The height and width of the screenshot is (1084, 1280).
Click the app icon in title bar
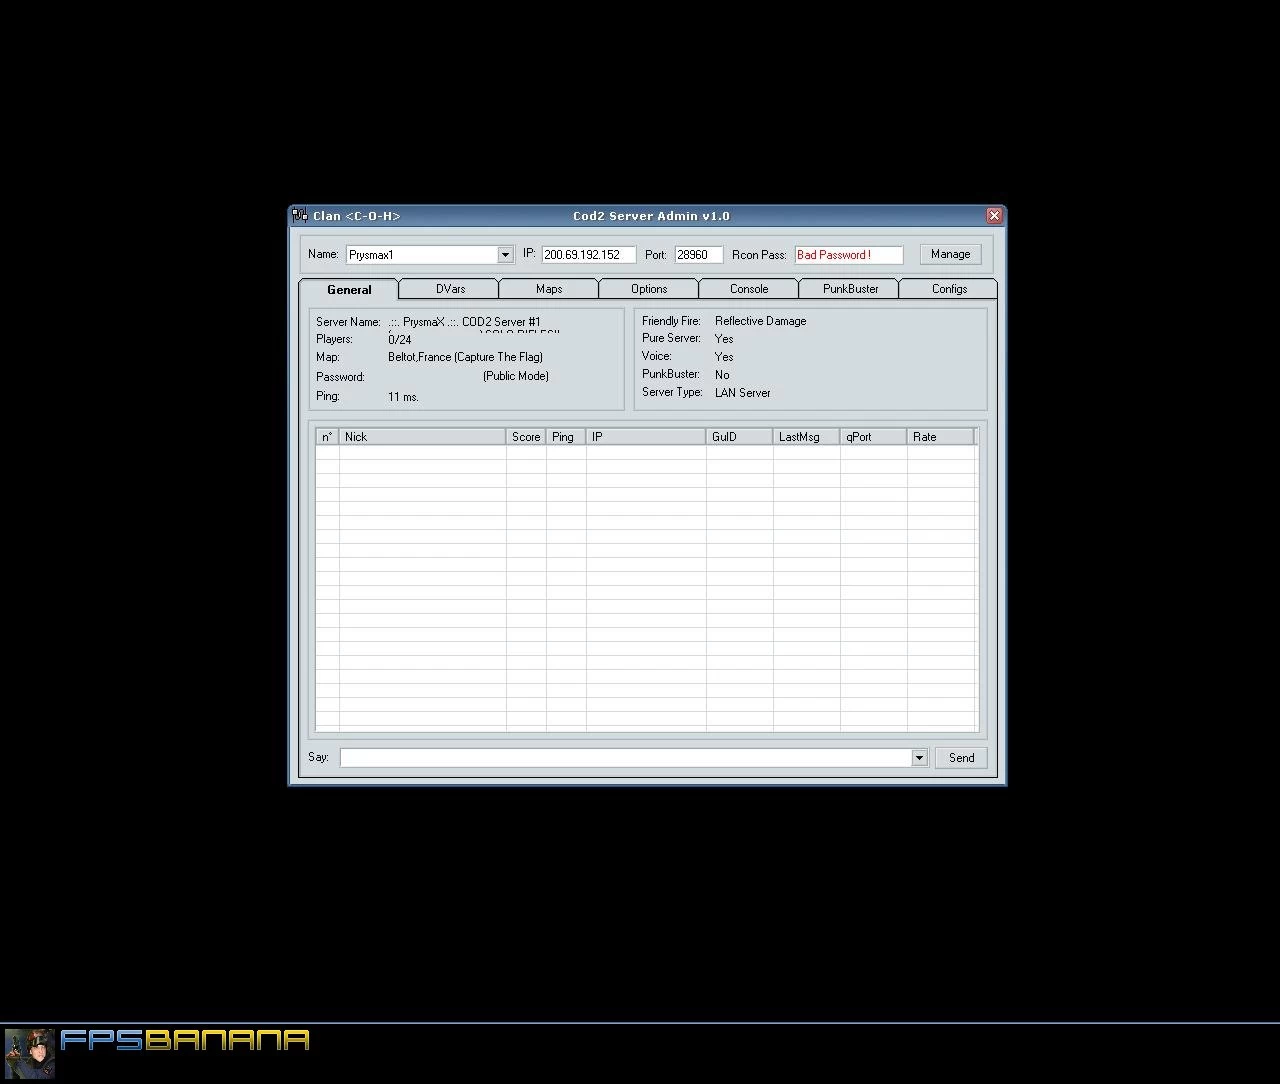(x=300, y=215)
